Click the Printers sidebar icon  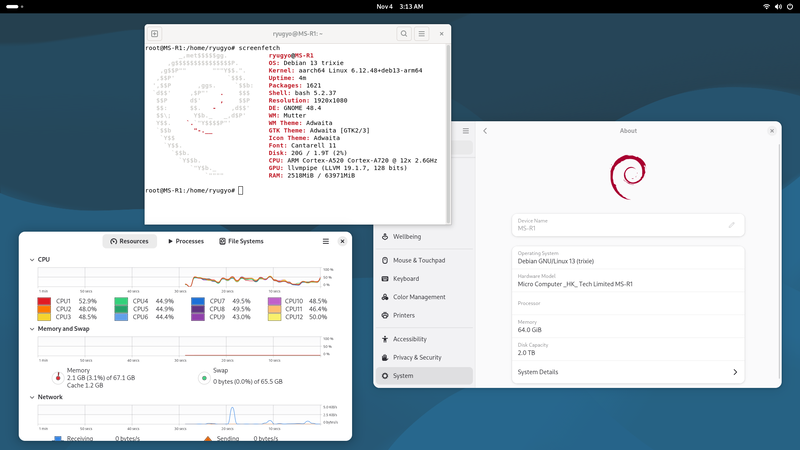click(x=385, y=315)
